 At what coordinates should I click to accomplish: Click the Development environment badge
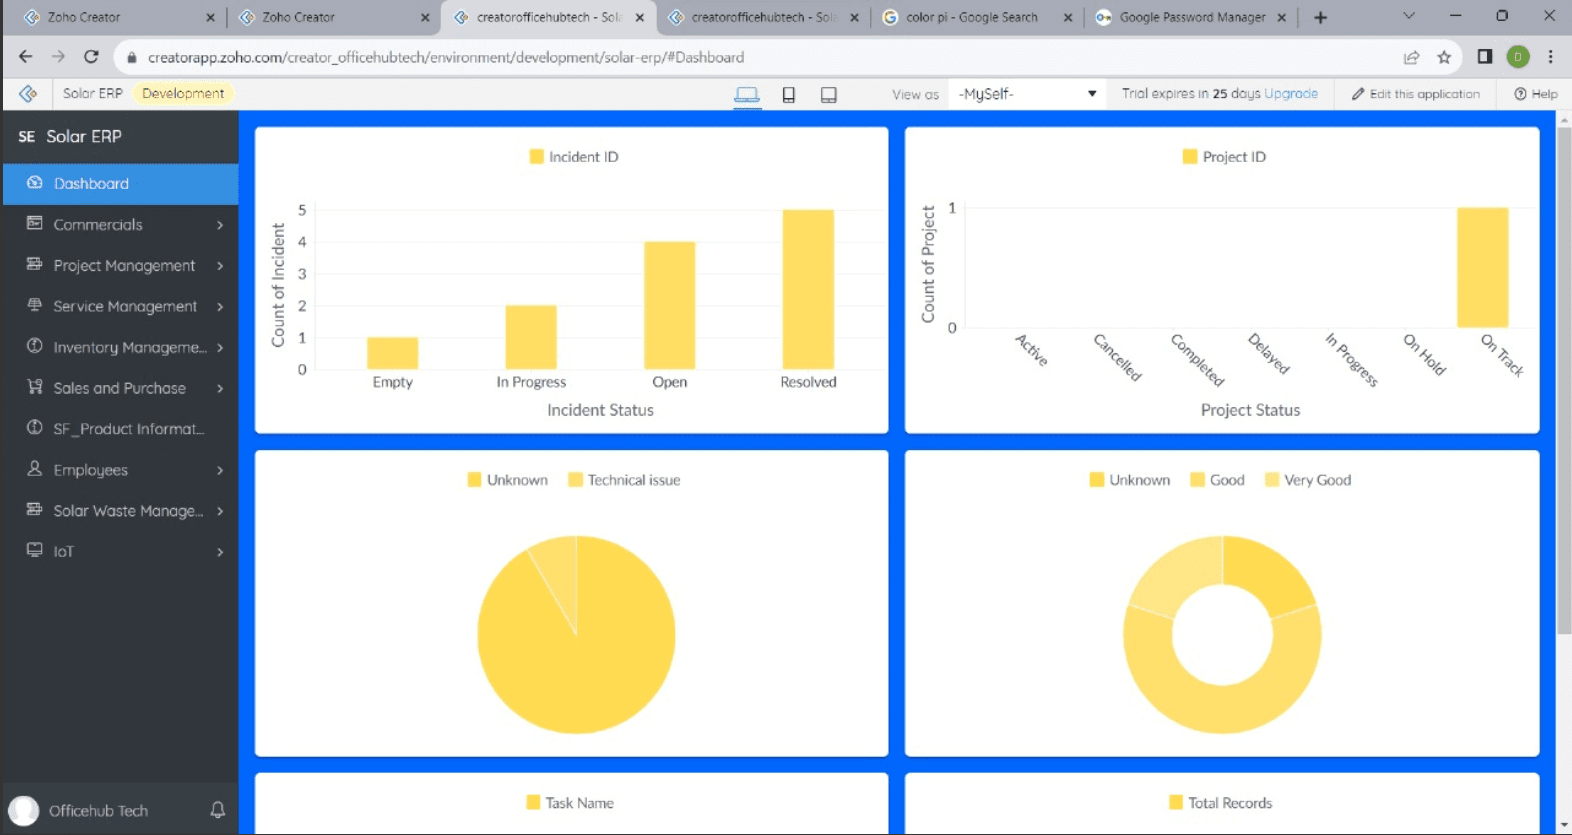click(183, 93)
